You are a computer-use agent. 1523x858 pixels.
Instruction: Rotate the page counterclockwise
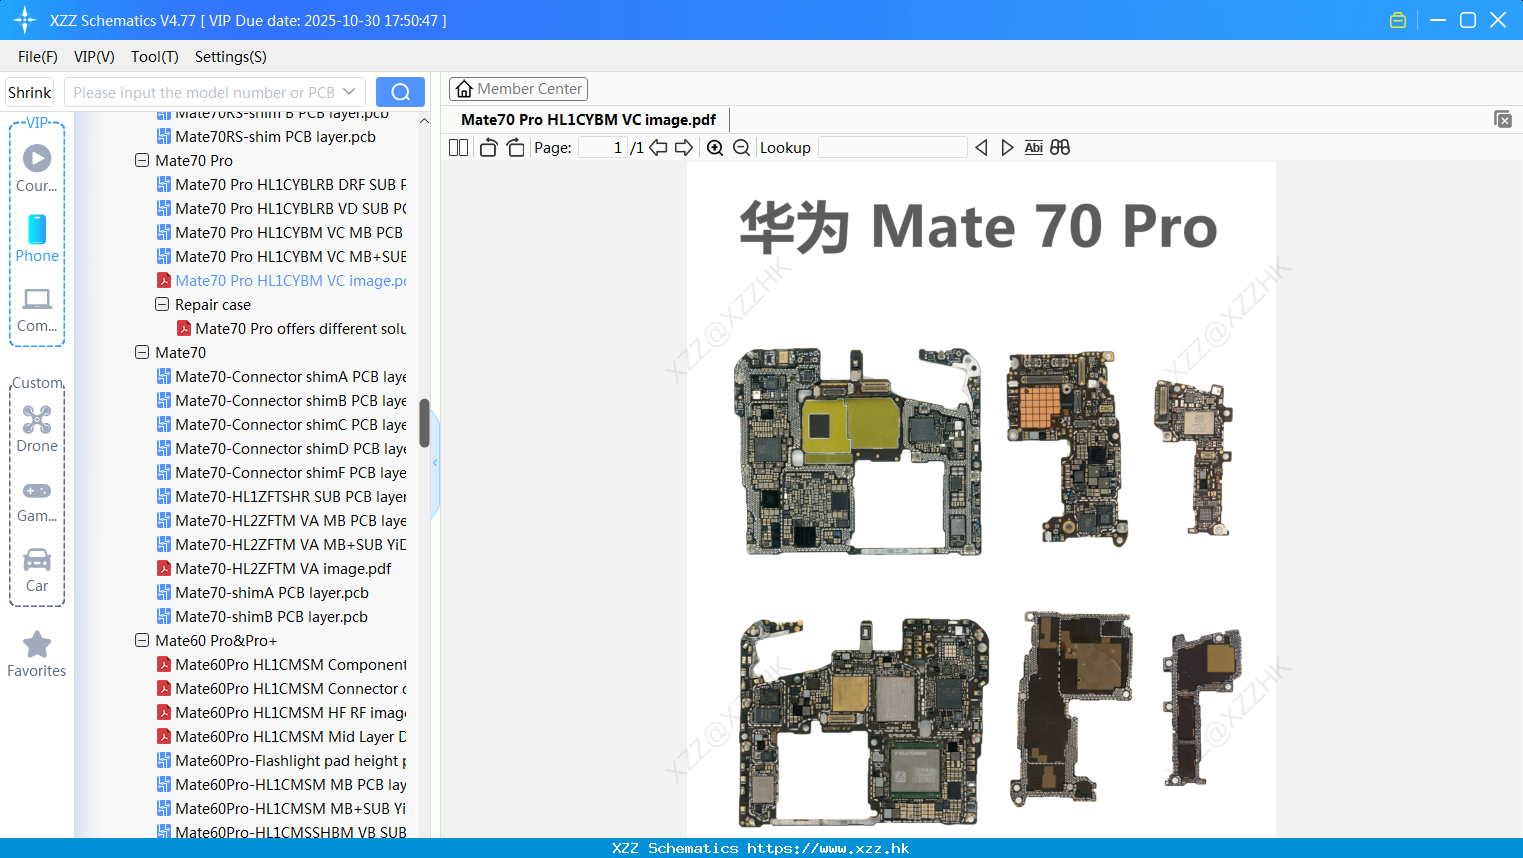pyautogui.click(x=488, y=148)
